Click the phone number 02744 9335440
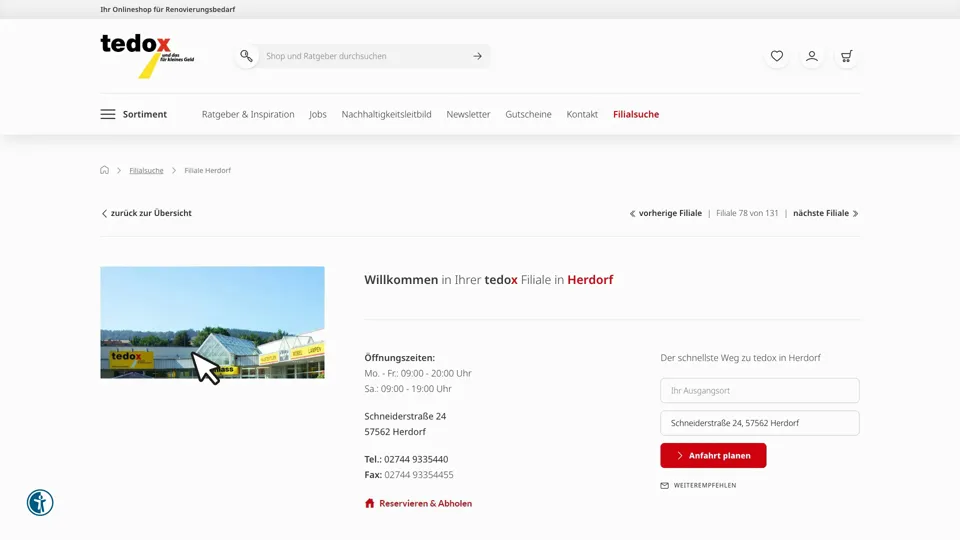 click(x=416, y=459)
